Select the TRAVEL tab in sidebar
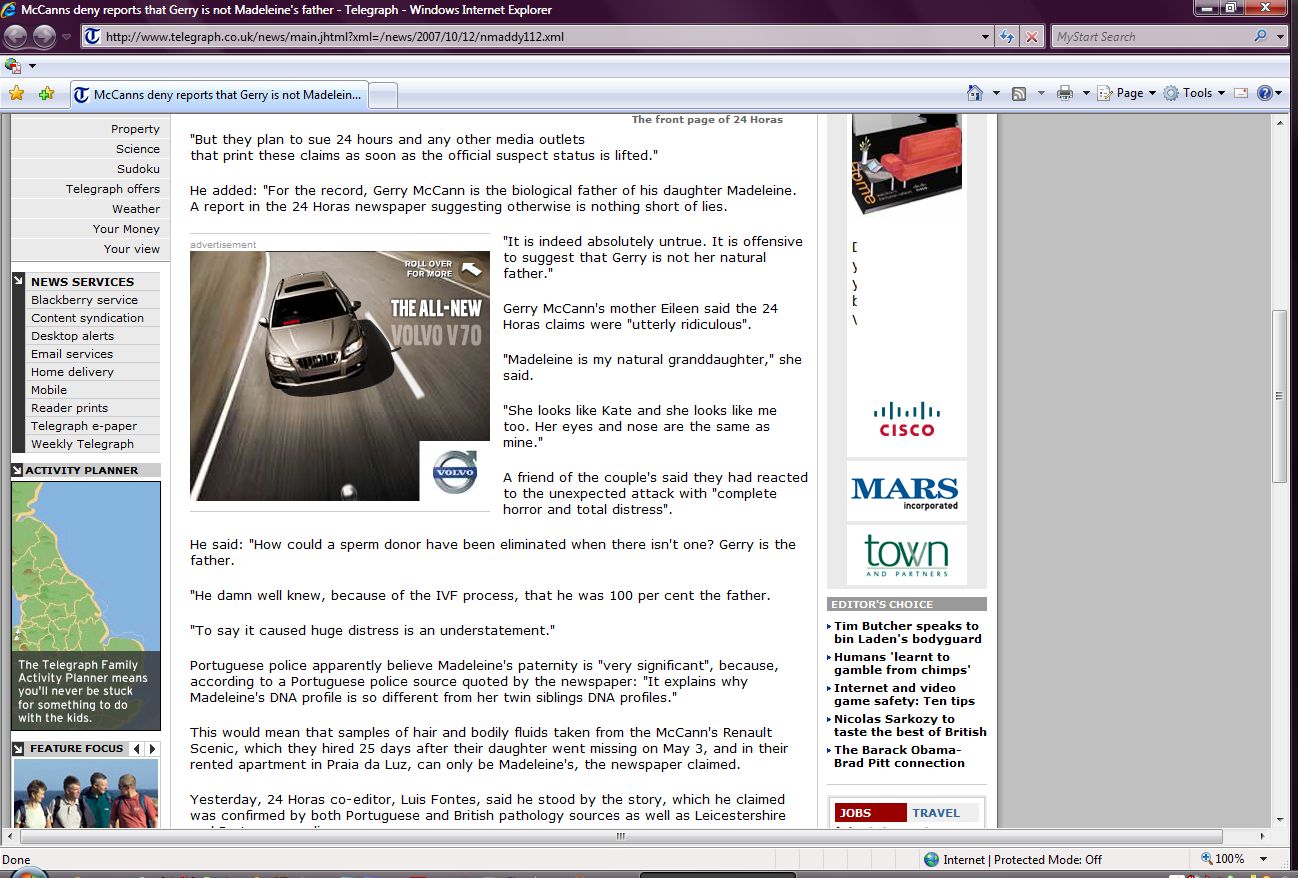1298x878 pixels. [935, 813]
